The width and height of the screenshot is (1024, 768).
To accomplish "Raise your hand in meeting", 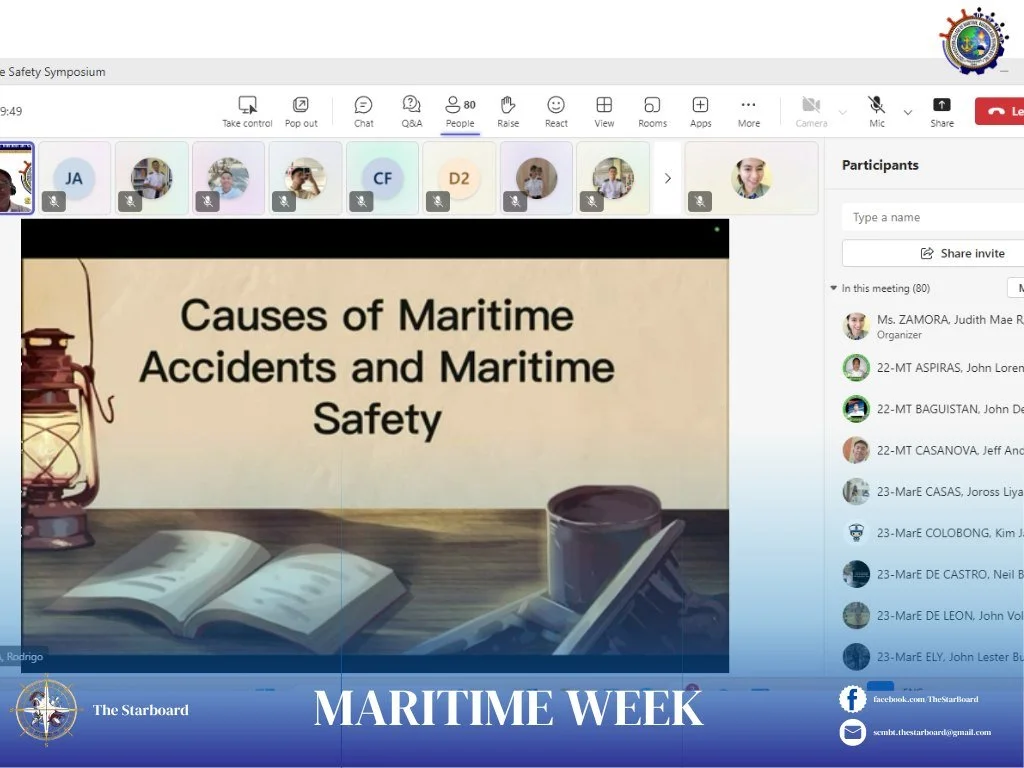I will [508, 112].
